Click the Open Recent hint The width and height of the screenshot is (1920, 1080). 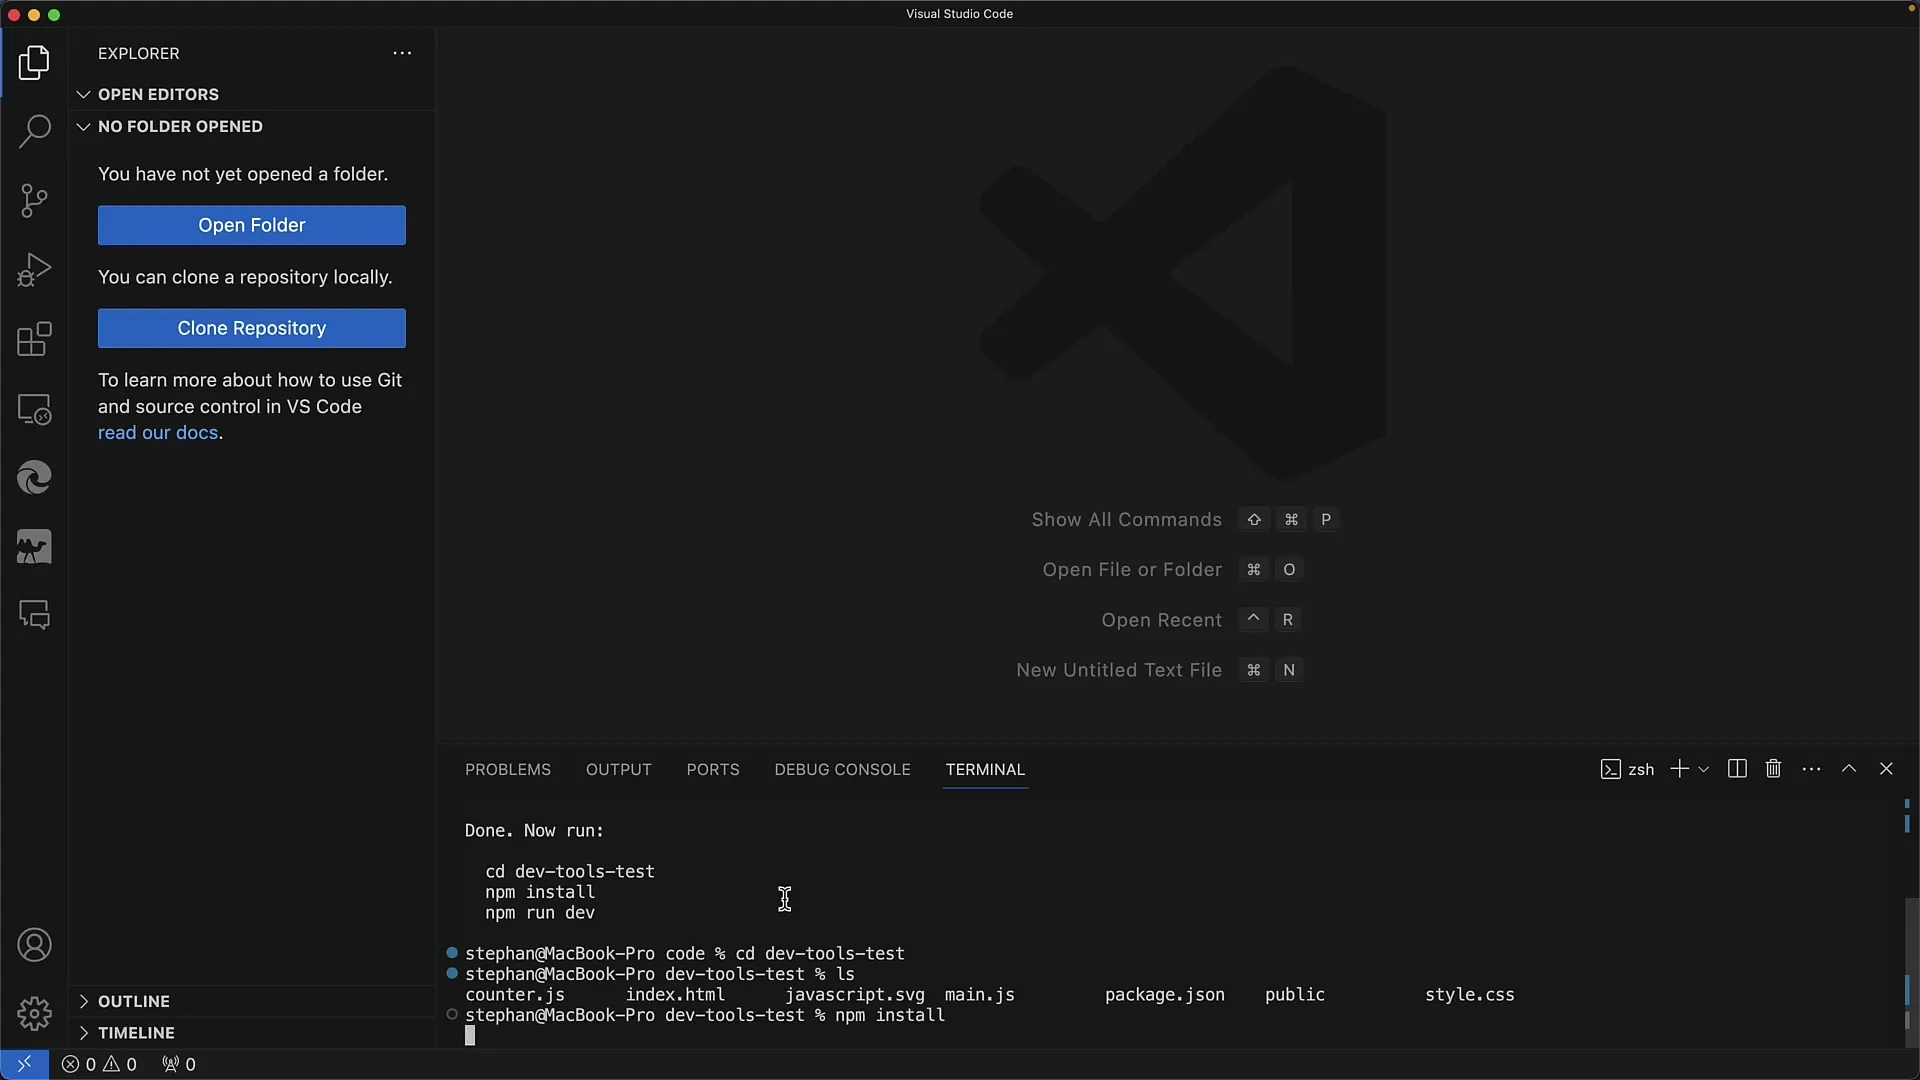1162,620
